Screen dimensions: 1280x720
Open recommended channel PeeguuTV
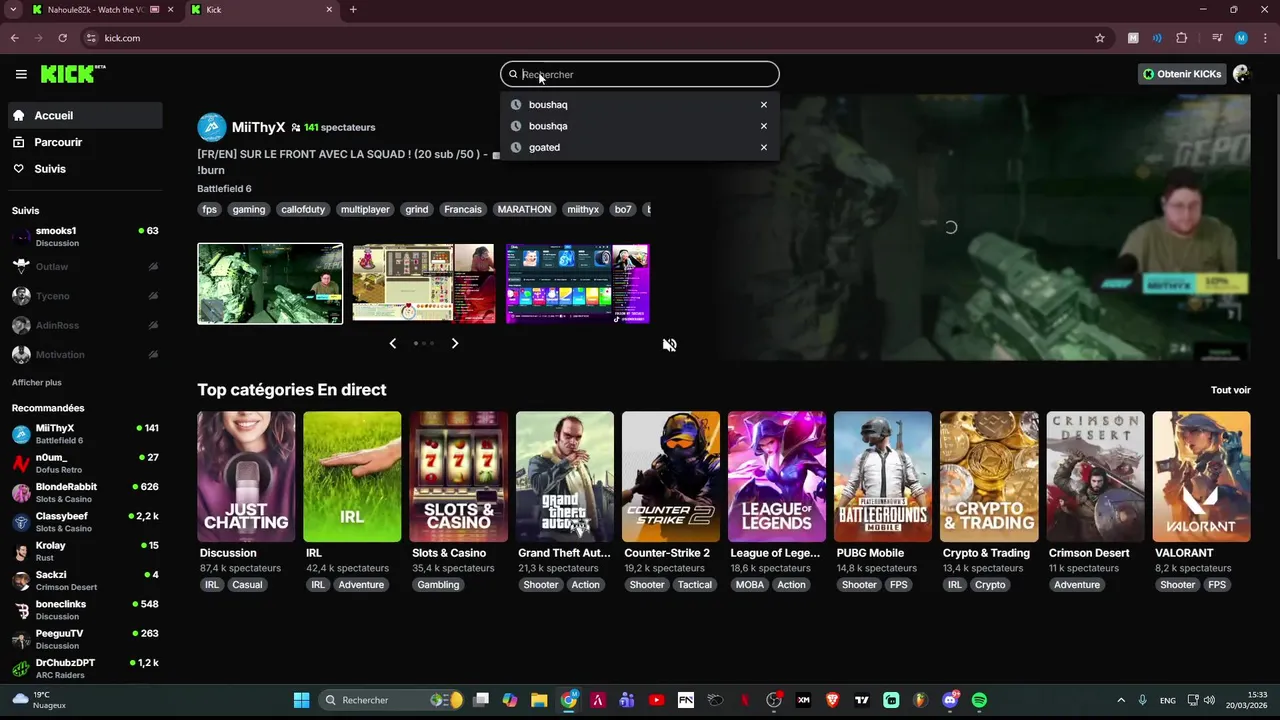[x=86, y=639]
